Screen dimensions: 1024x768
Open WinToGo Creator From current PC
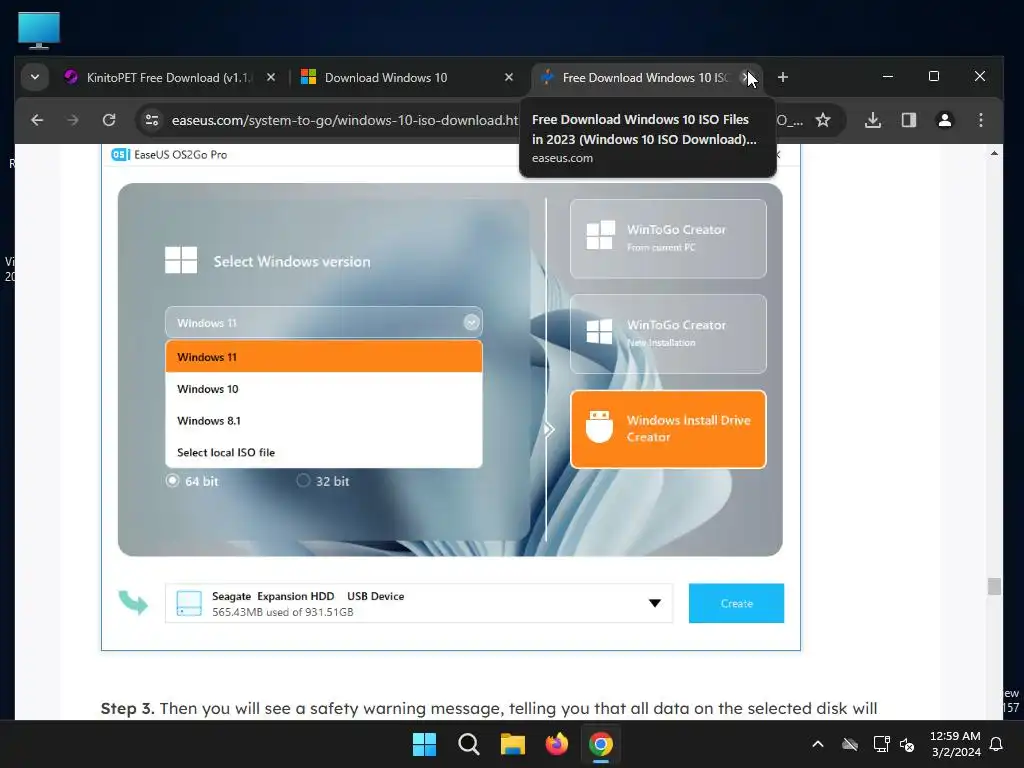coord(668,238)
